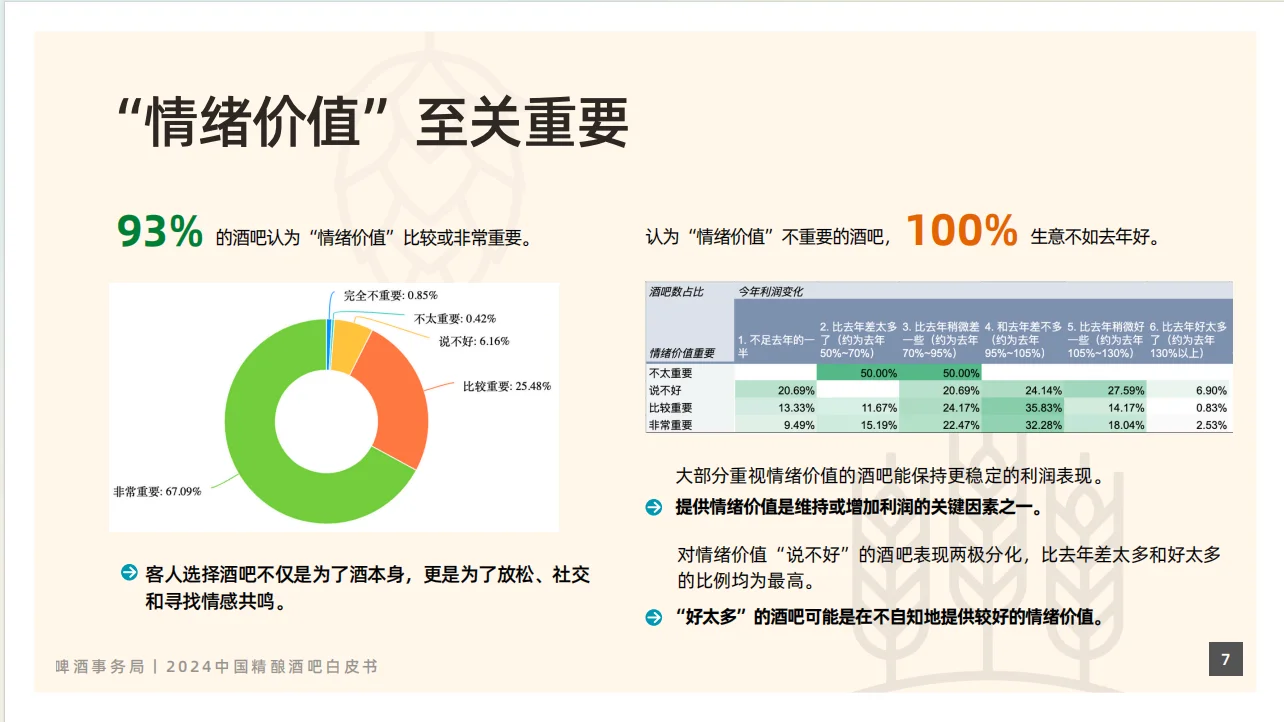This screenshot has width=1284, height=722.
Task: Click the table header "今年利润变化"
Action: [x=770, y=292]
